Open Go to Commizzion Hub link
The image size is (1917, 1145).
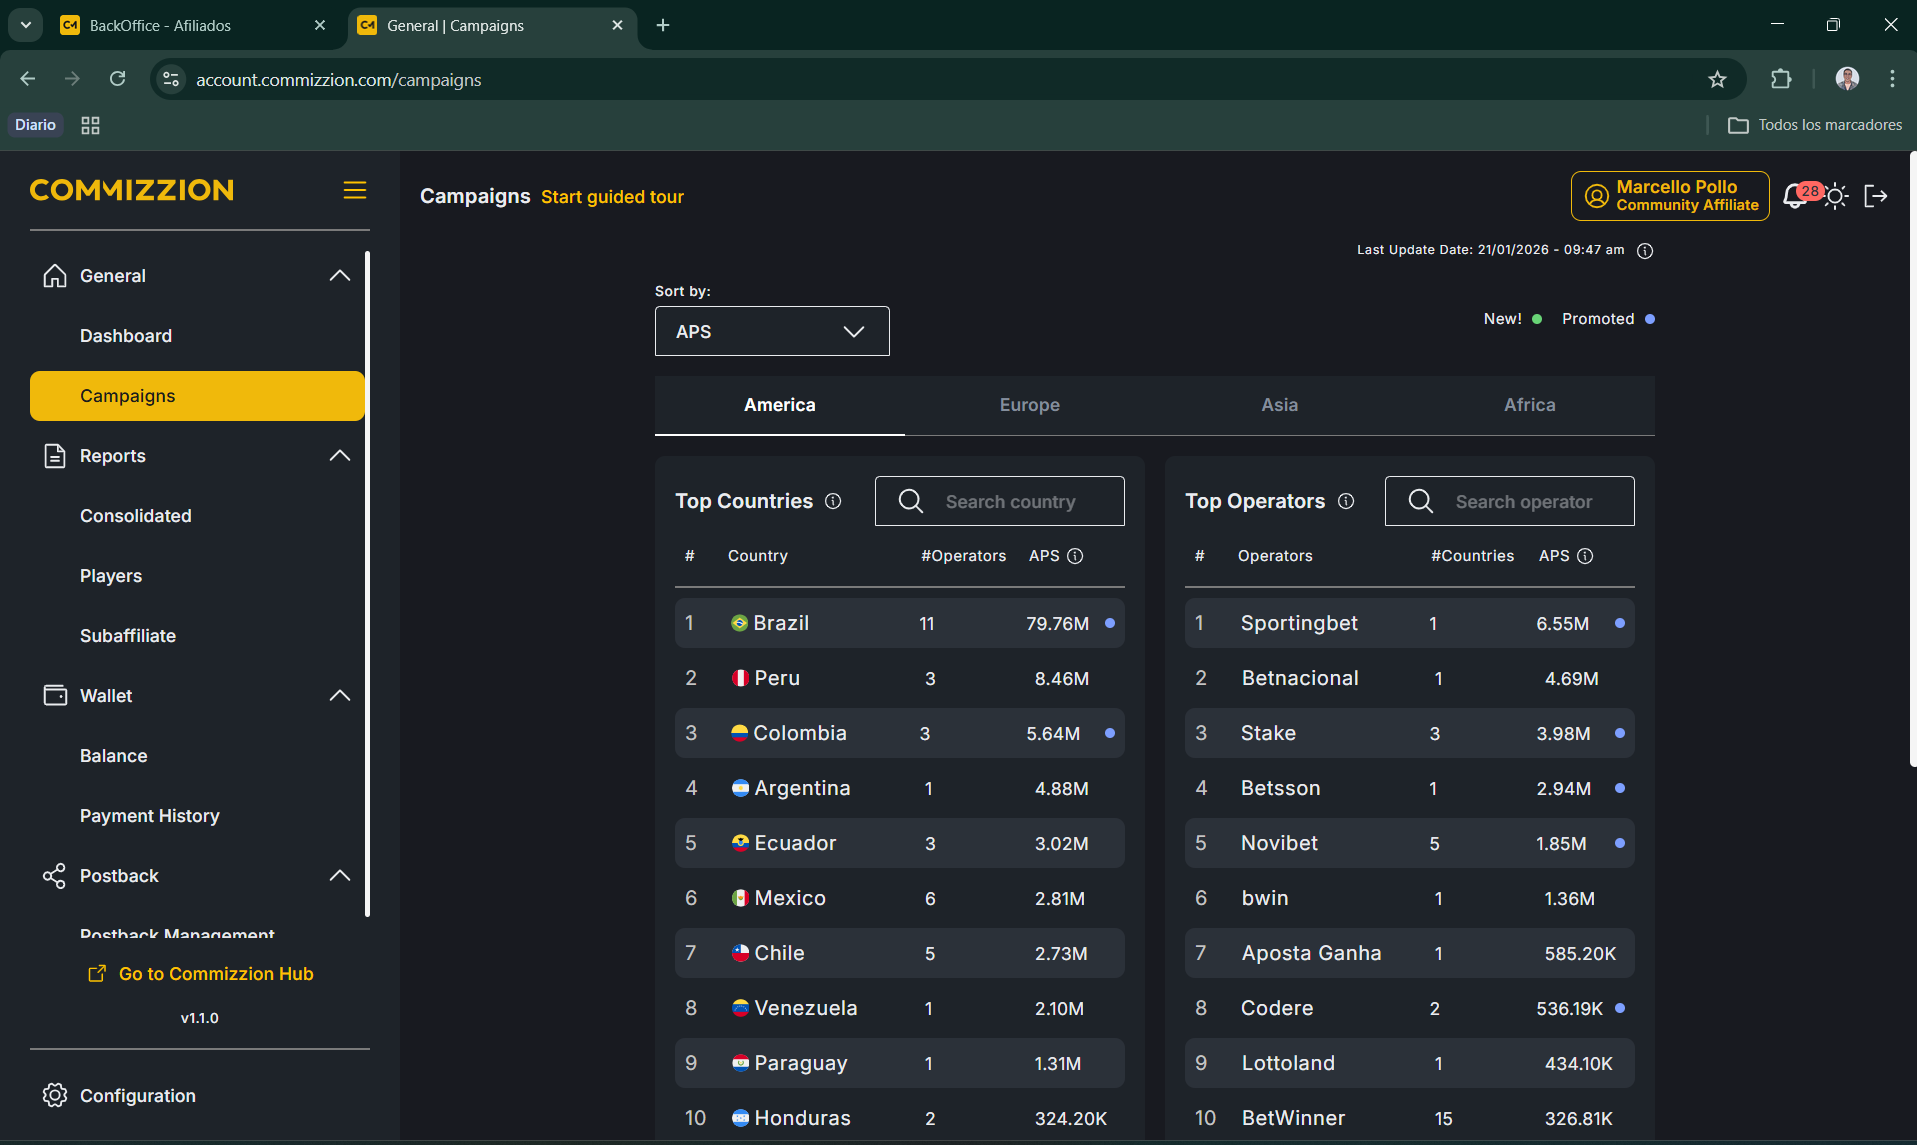(x=215, y=974)
